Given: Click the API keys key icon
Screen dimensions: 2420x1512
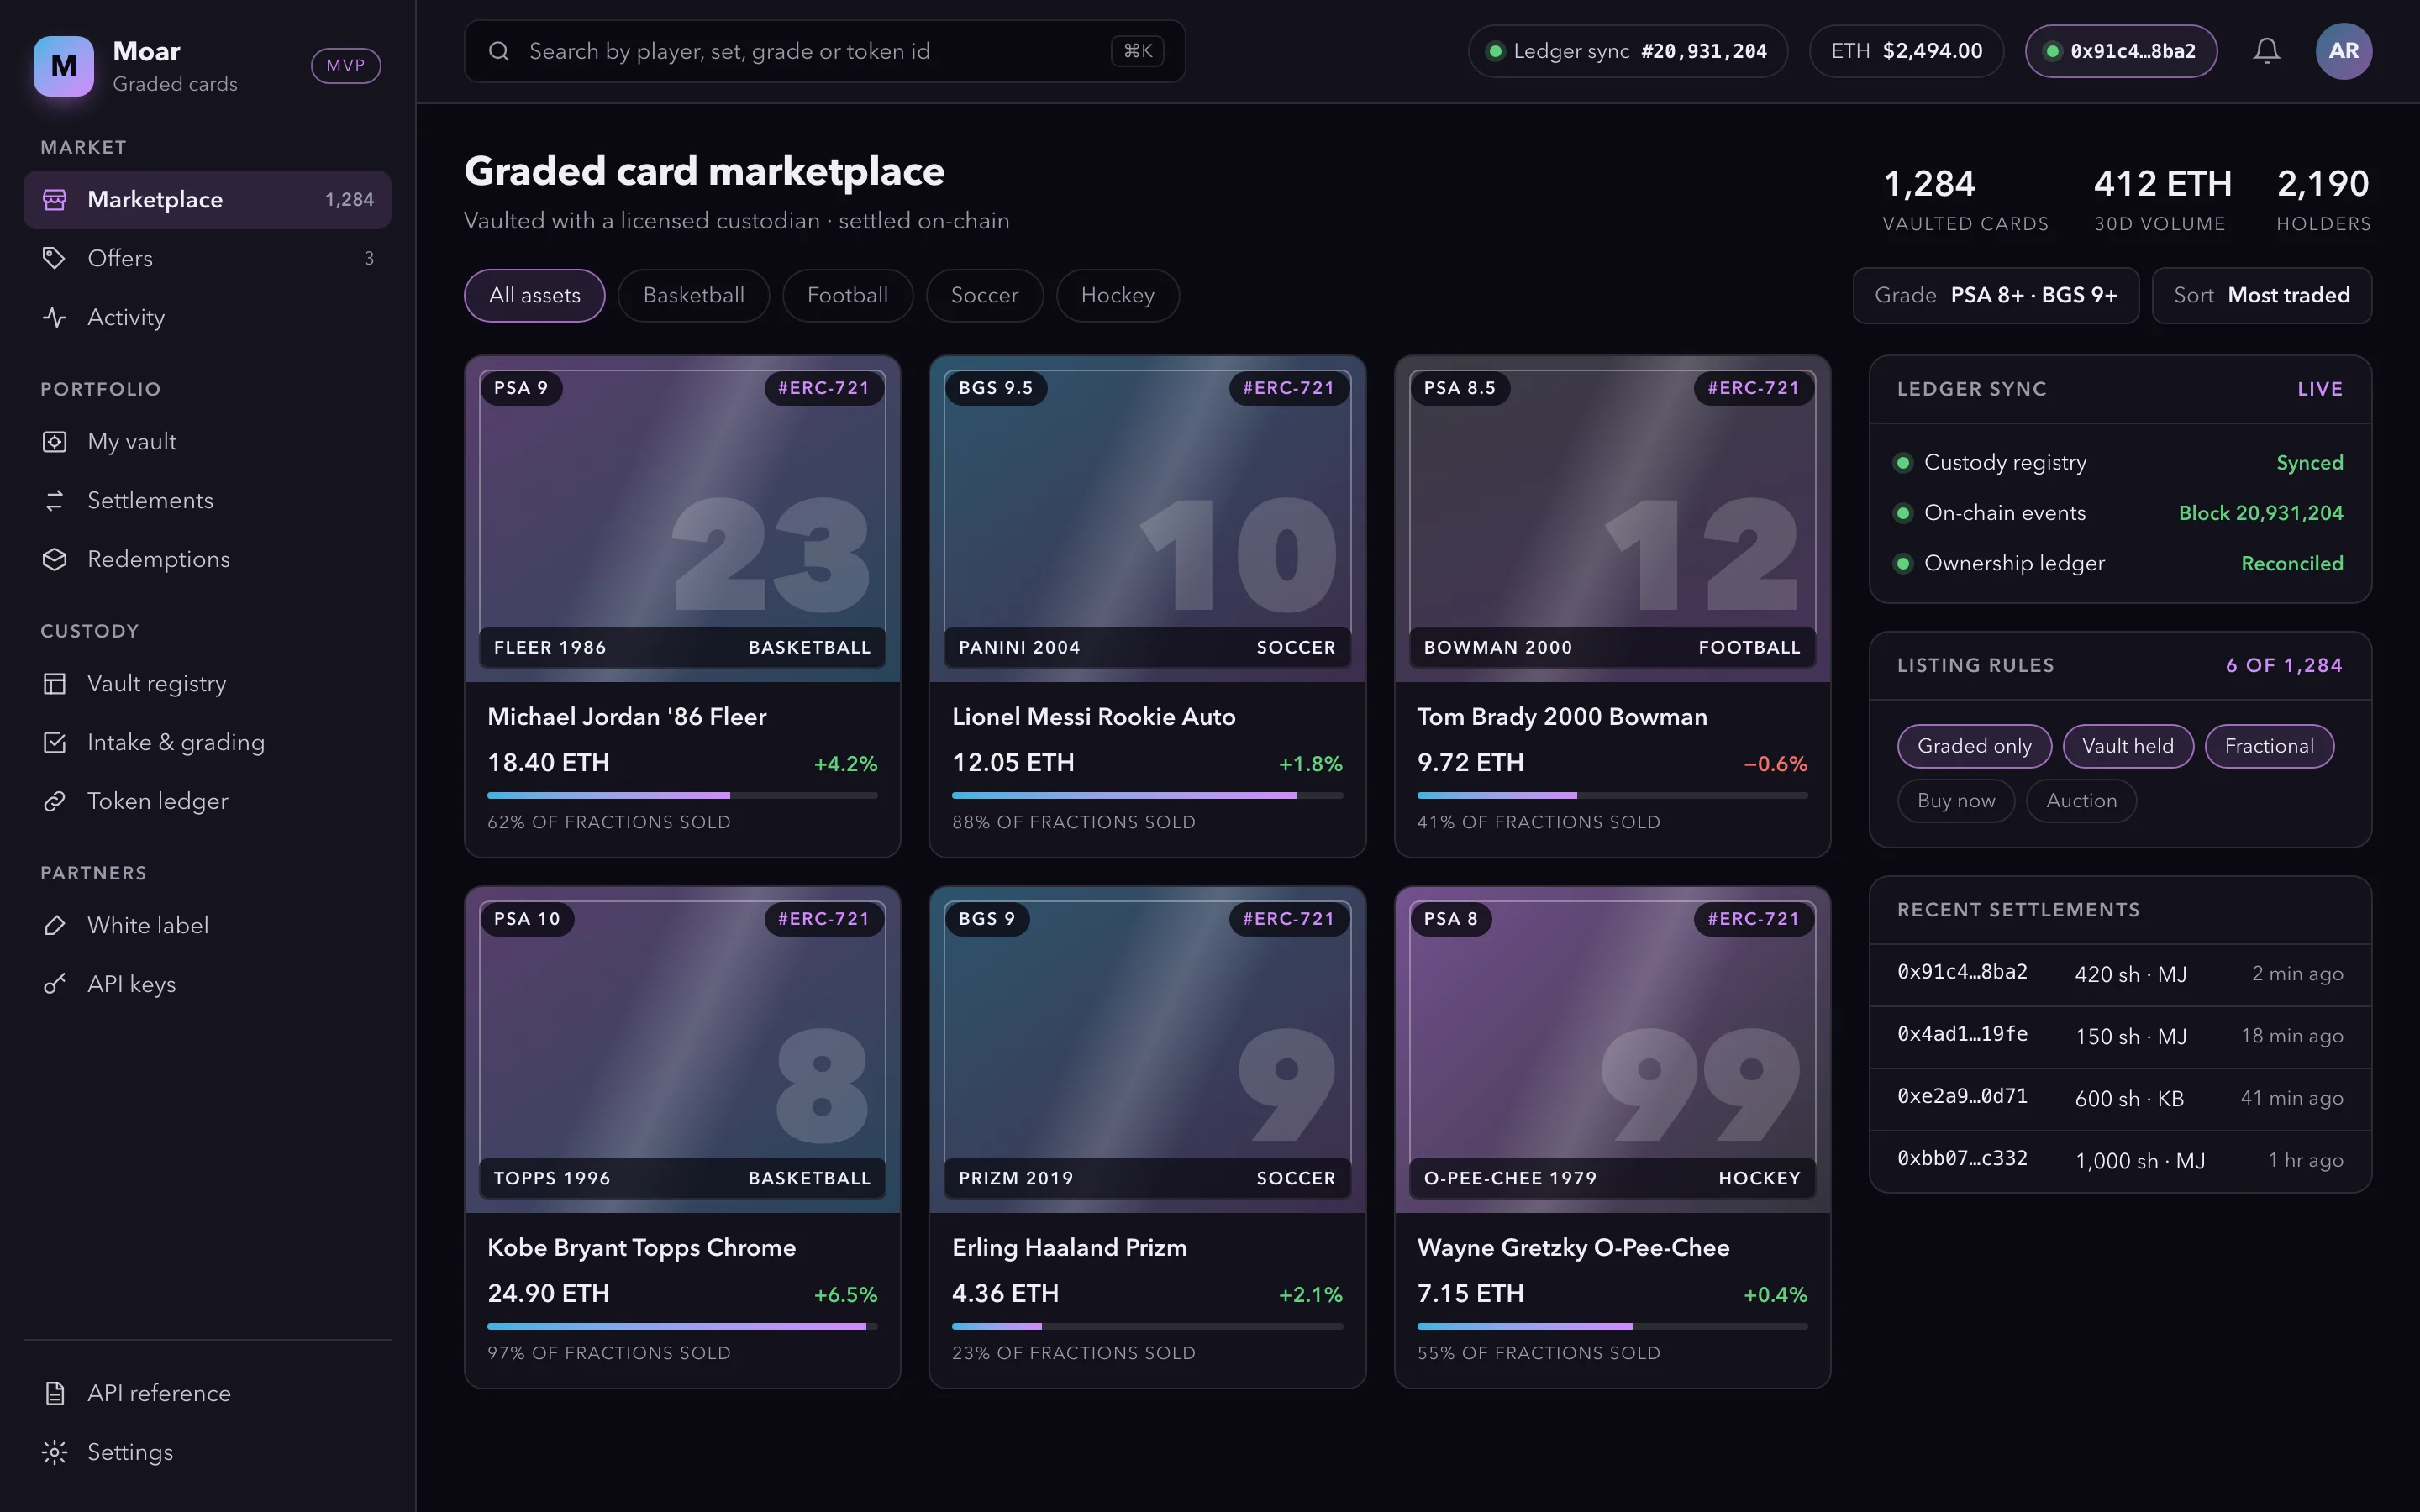Looking at the screenshot, I should pyautogui.click(x=55, y=984).
